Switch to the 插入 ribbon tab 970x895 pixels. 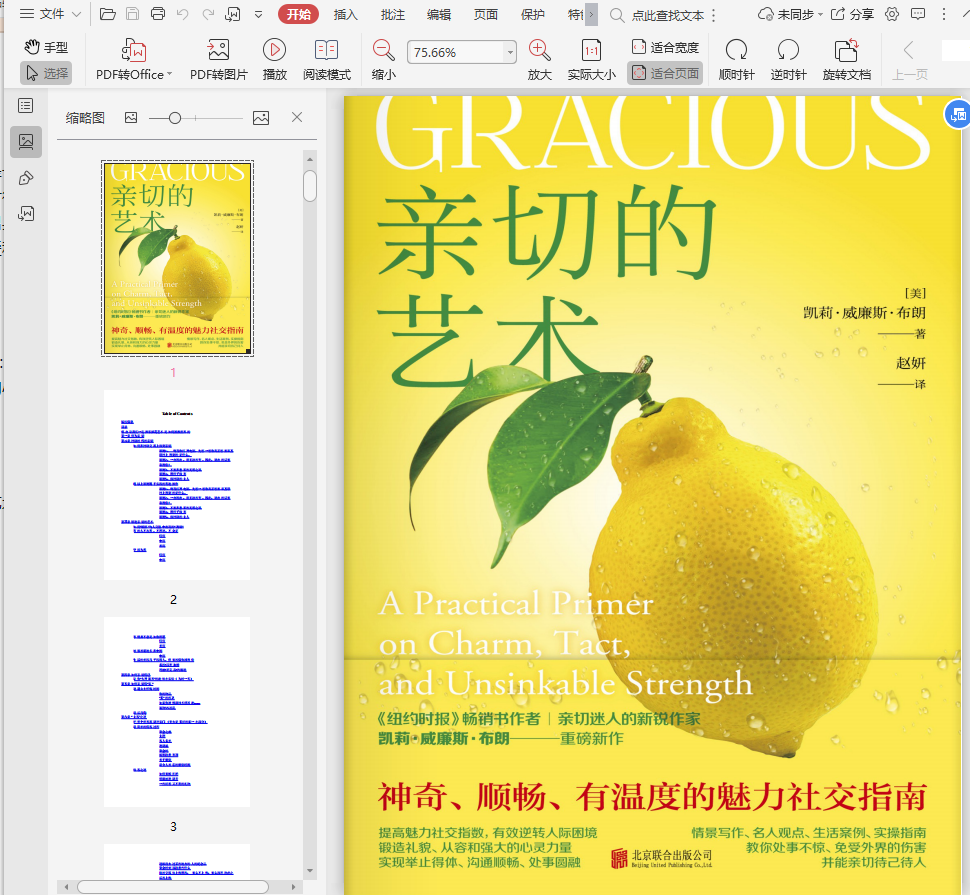pos(345,14)
